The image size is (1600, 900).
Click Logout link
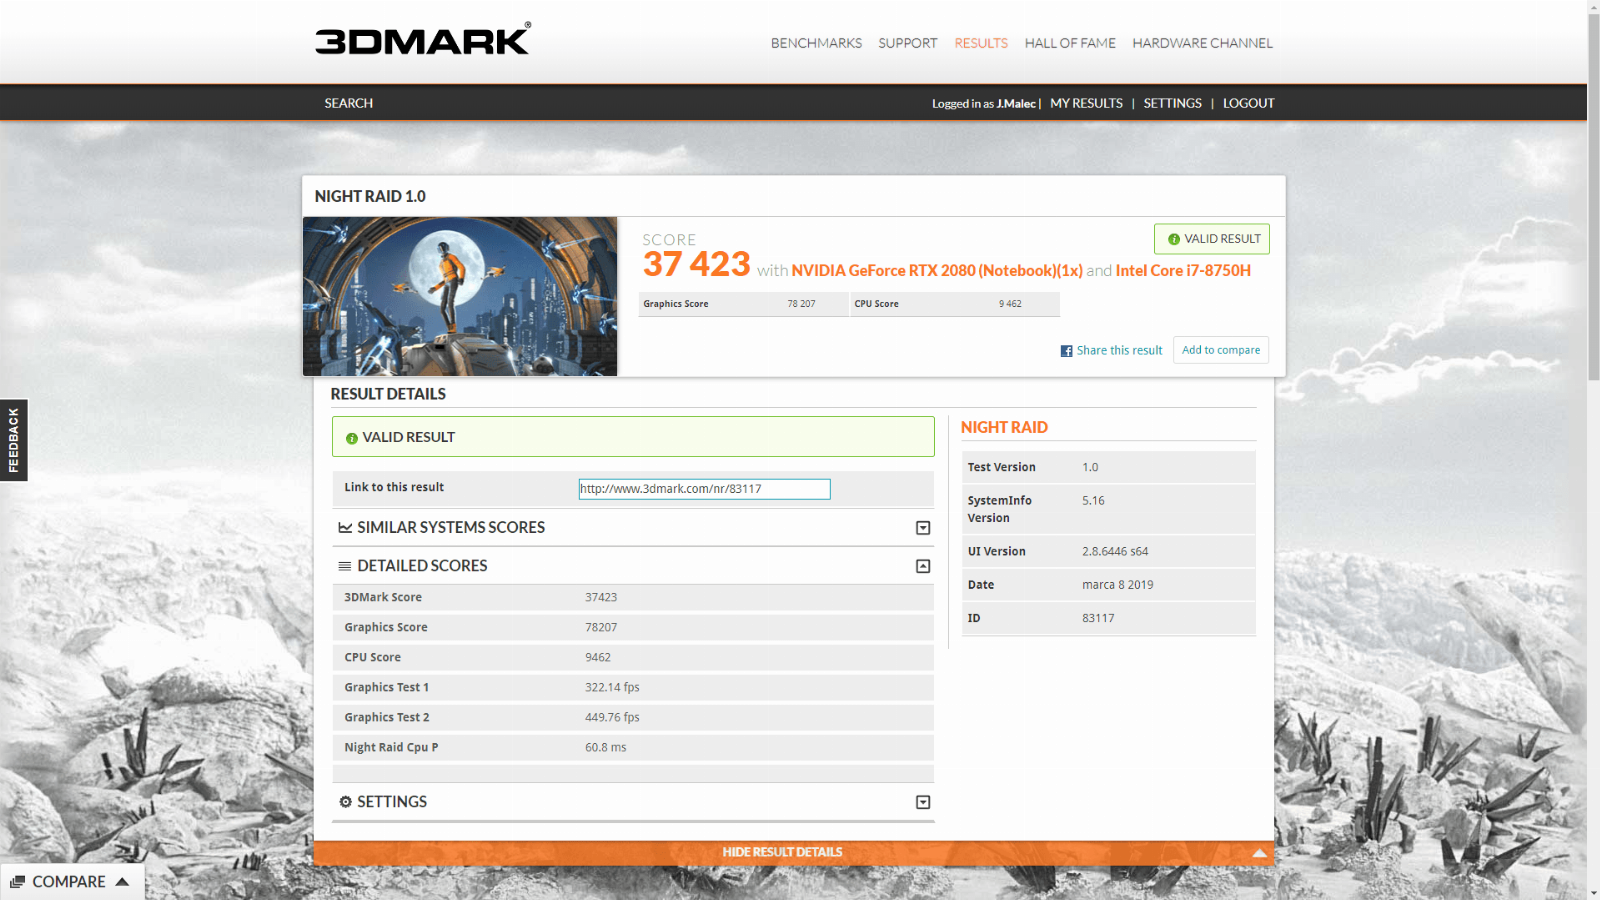coord(1248,103)
